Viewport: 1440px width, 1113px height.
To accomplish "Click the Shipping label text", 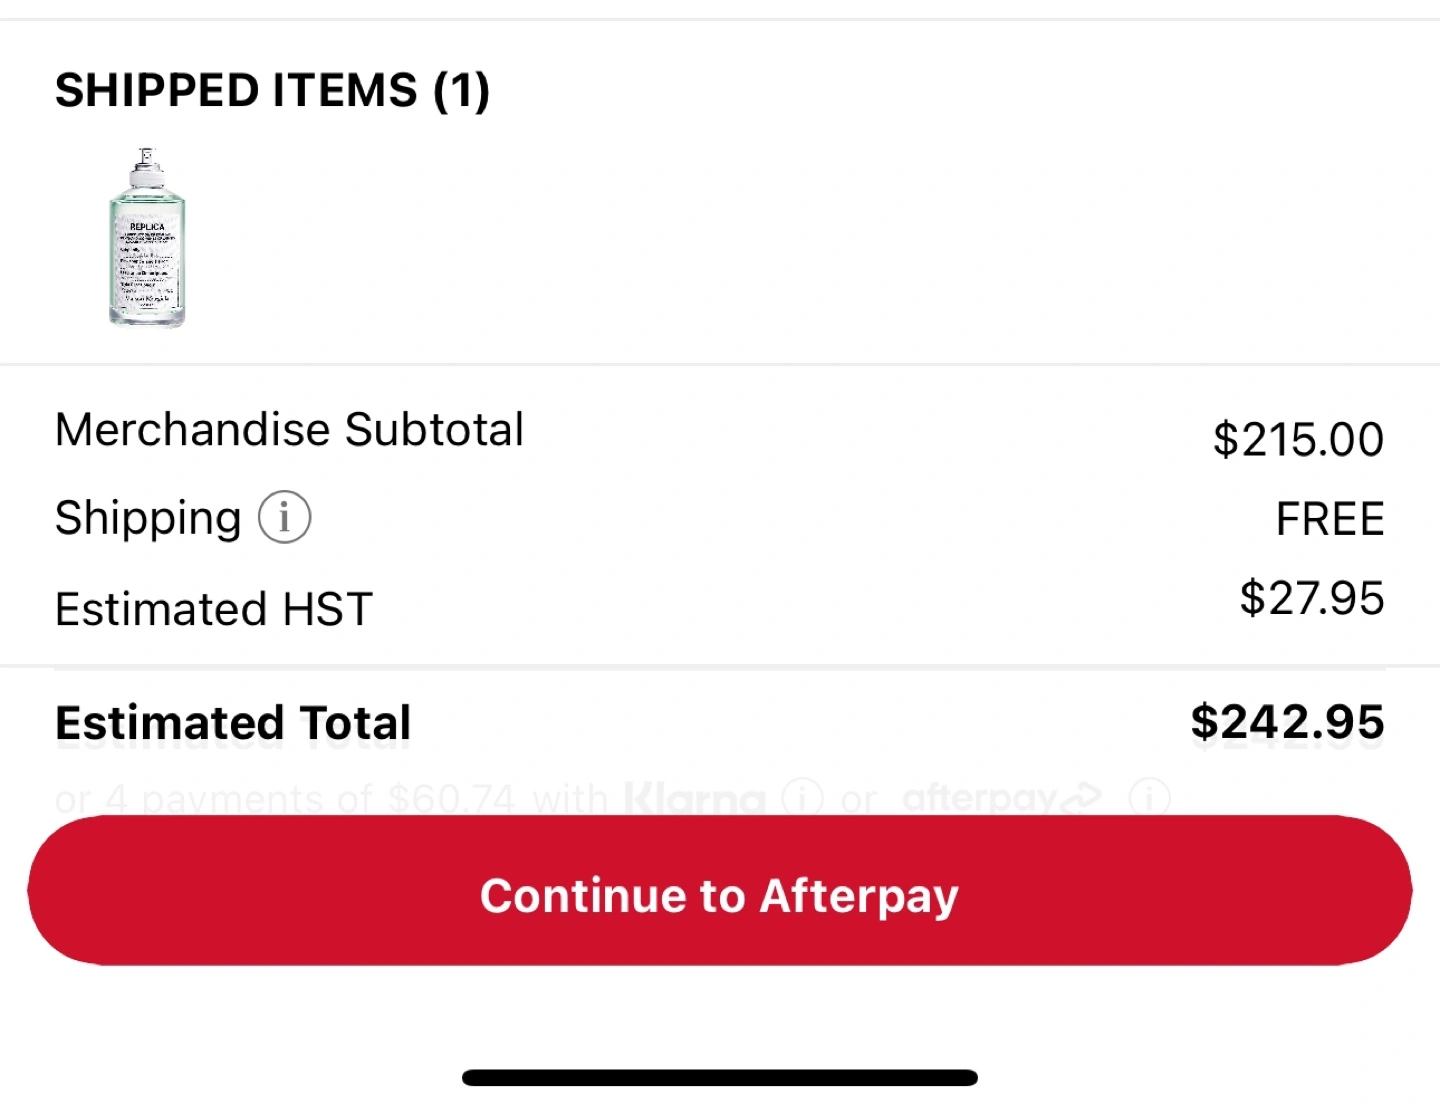I will tap(148, 518).
